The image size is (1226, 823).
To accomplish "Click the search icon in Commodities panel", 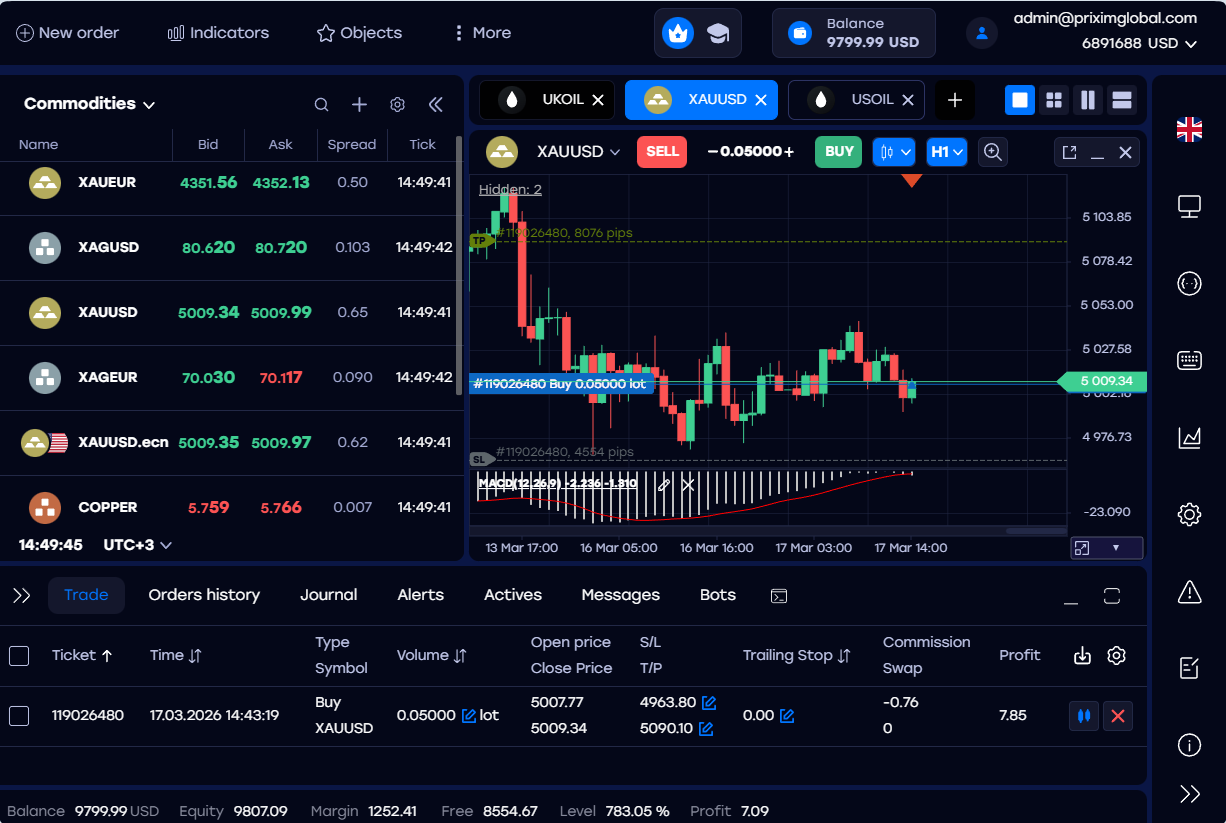I will click(x=321, y=104).
